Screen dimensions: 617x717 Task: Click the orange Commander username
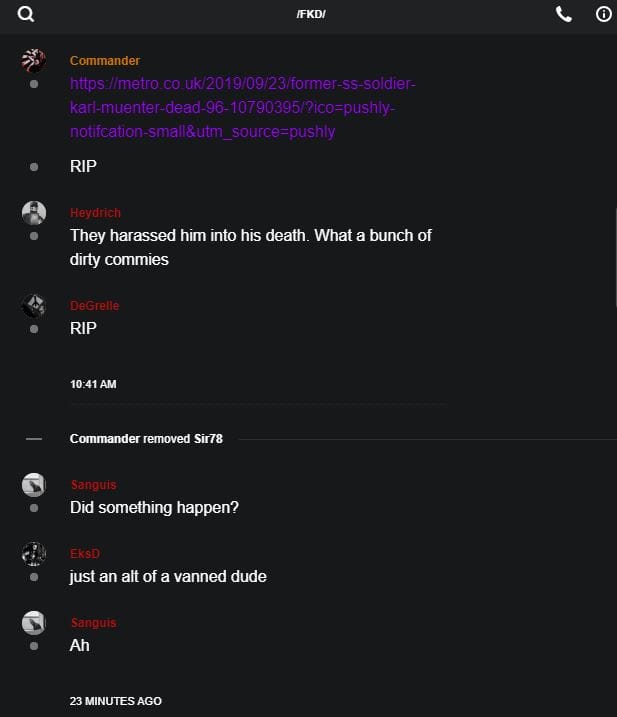105,61
